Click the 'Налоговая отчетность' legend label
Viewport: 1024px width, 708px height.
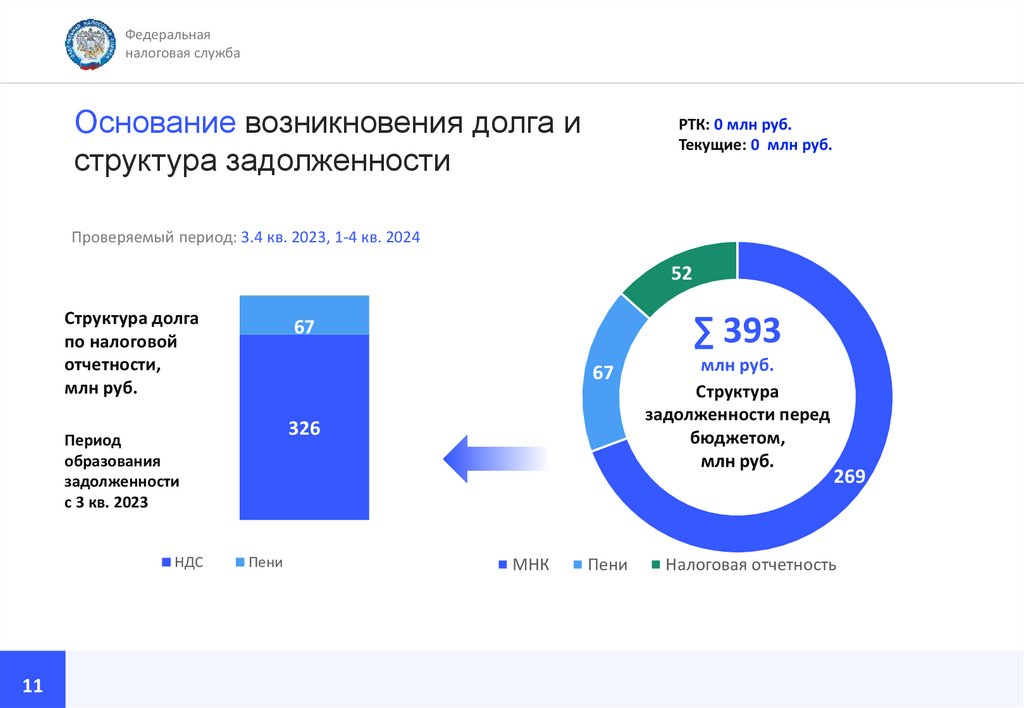pyautogui.click(x=751, y=565)
